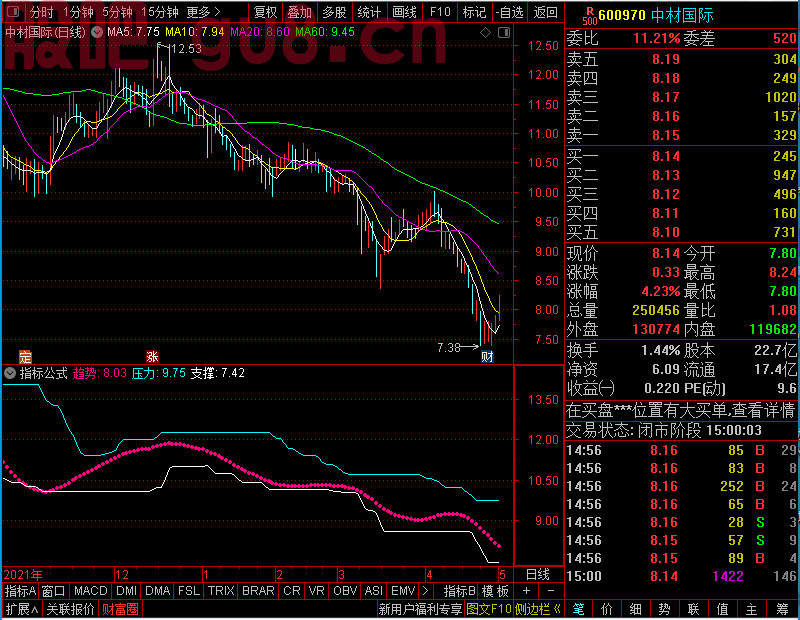Toggle the side panel icon above the chart

point(504,33)
